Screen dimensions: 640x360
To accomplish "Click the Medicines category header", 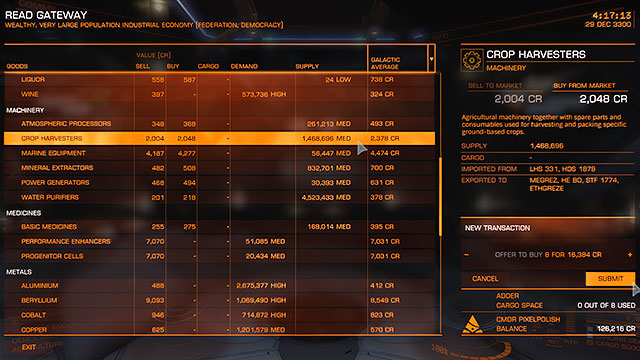I will tap(23, 213).
